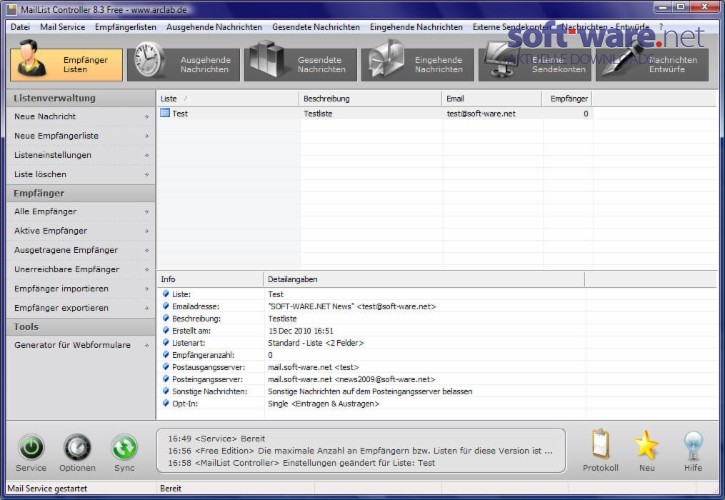
Task: Expand Neue Empfängerliste arrow
Action: [x=147, y=136]
